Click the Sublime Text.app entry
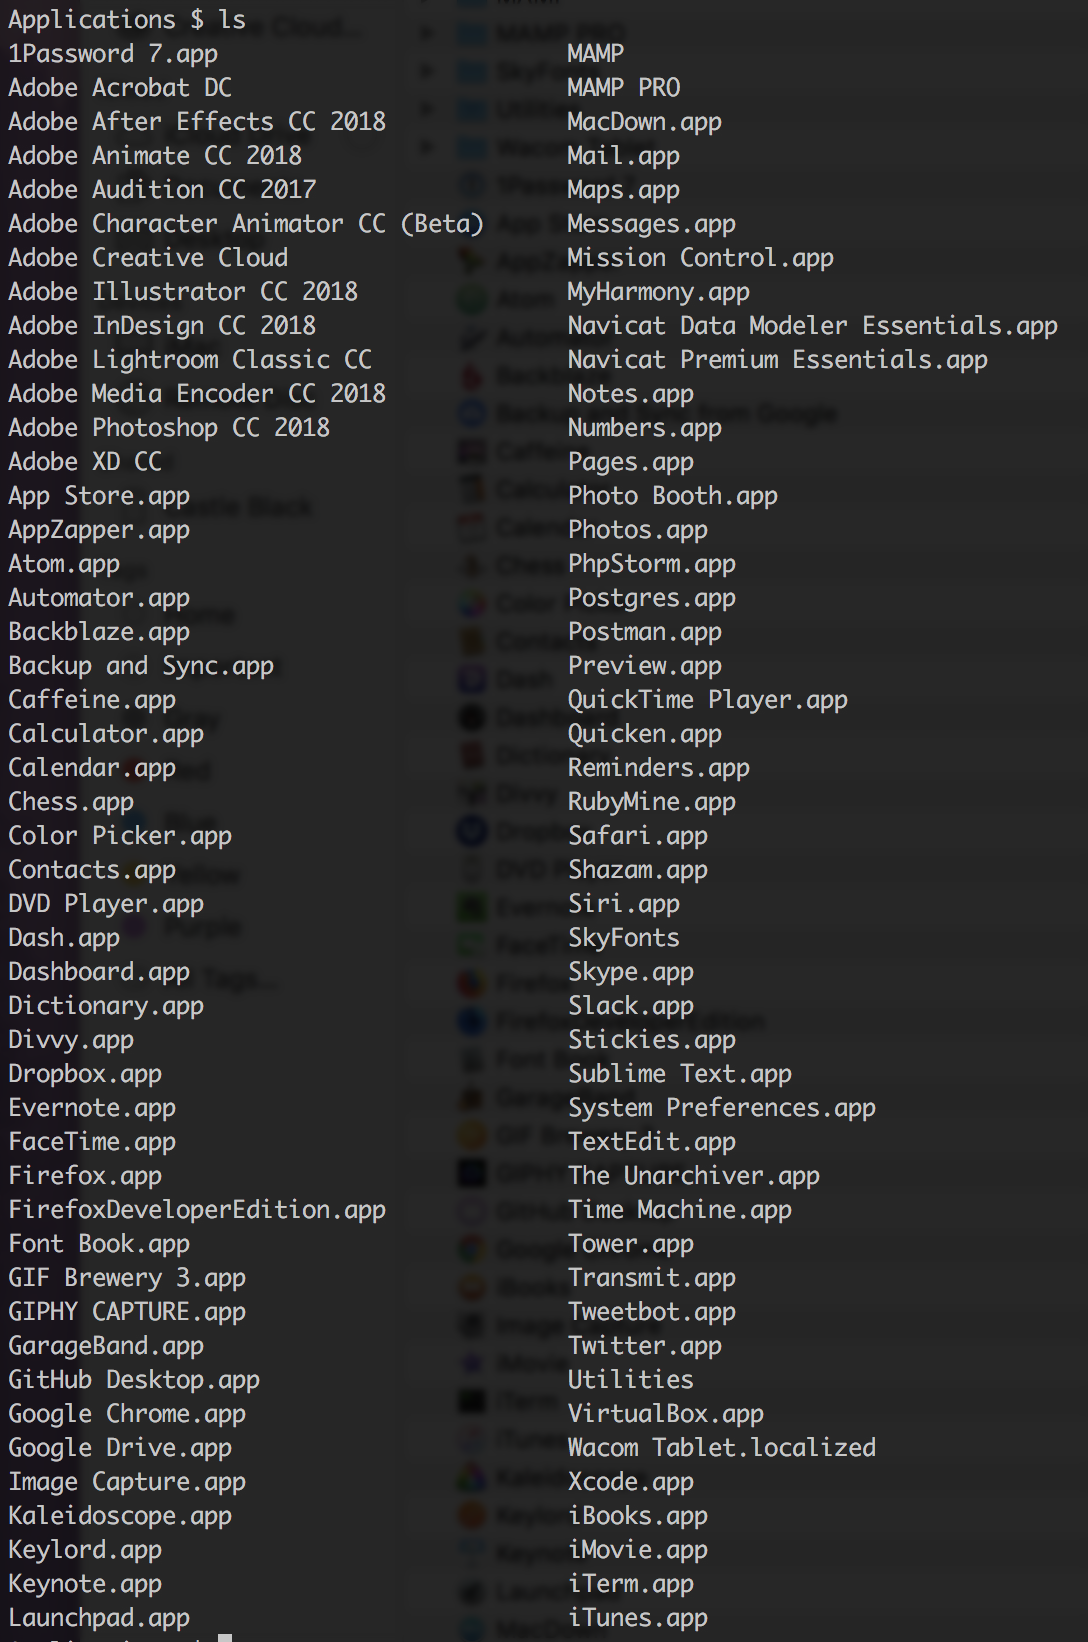 680,1074
